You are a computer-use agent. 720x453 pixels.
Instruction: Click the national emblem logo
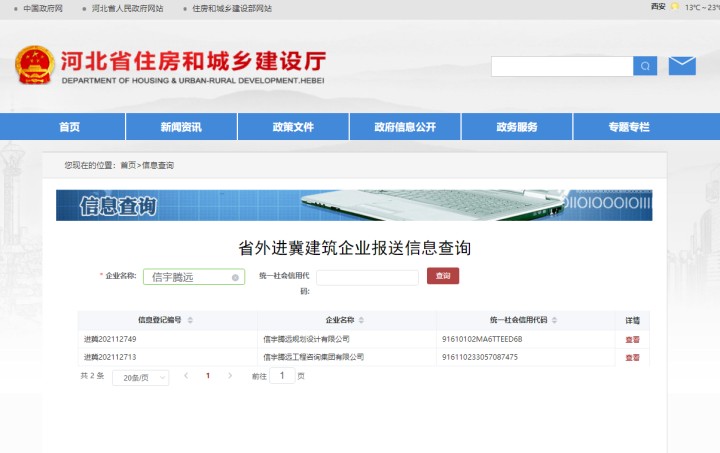pos(34,65)
